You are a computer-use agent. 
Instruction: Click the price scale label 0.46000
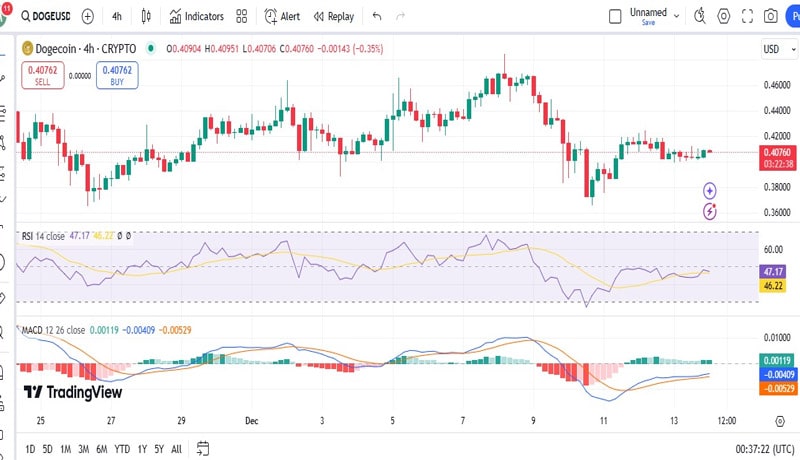pos(777,85)
